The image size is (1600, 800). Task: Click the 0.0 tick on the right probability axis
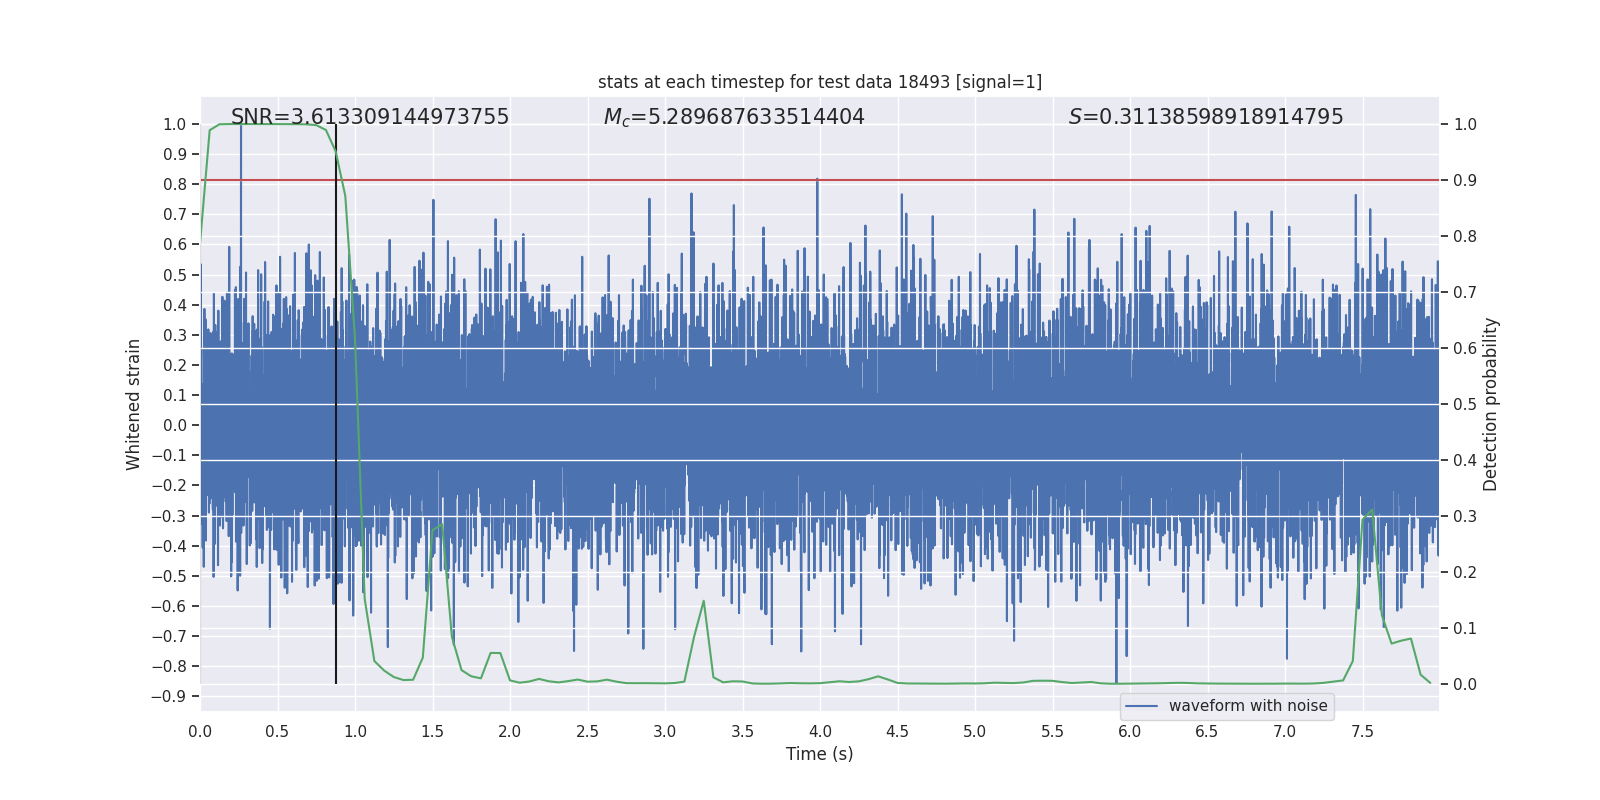pos(1465,685)
